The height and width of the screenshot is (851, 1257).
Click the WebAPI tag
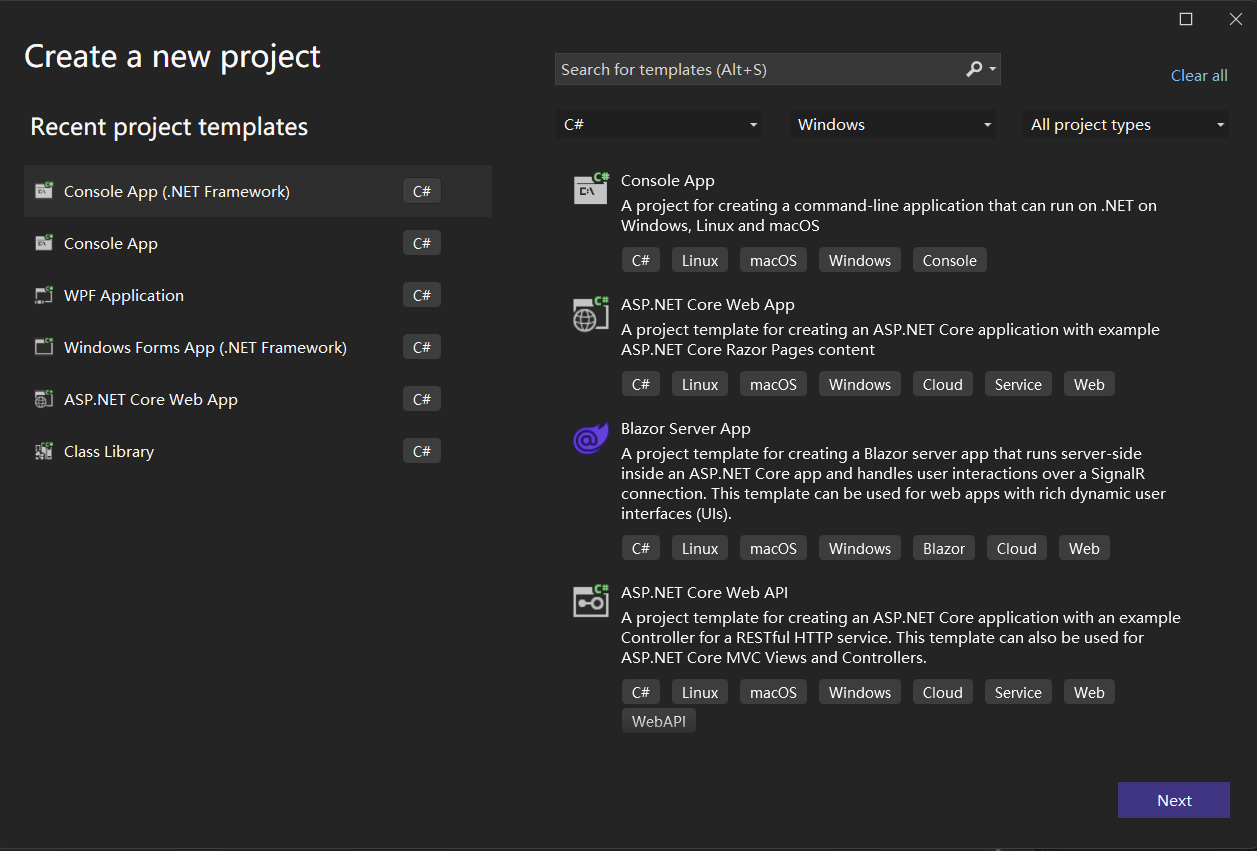point(659,720)
